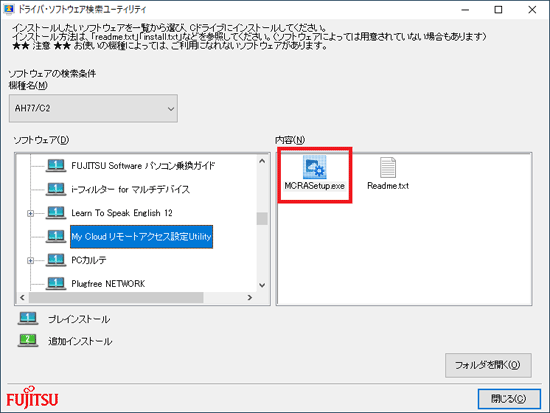Select FUJITSU Software パソコン乗換ガイド in the list

pyautogui.click(x=143, y=166)
